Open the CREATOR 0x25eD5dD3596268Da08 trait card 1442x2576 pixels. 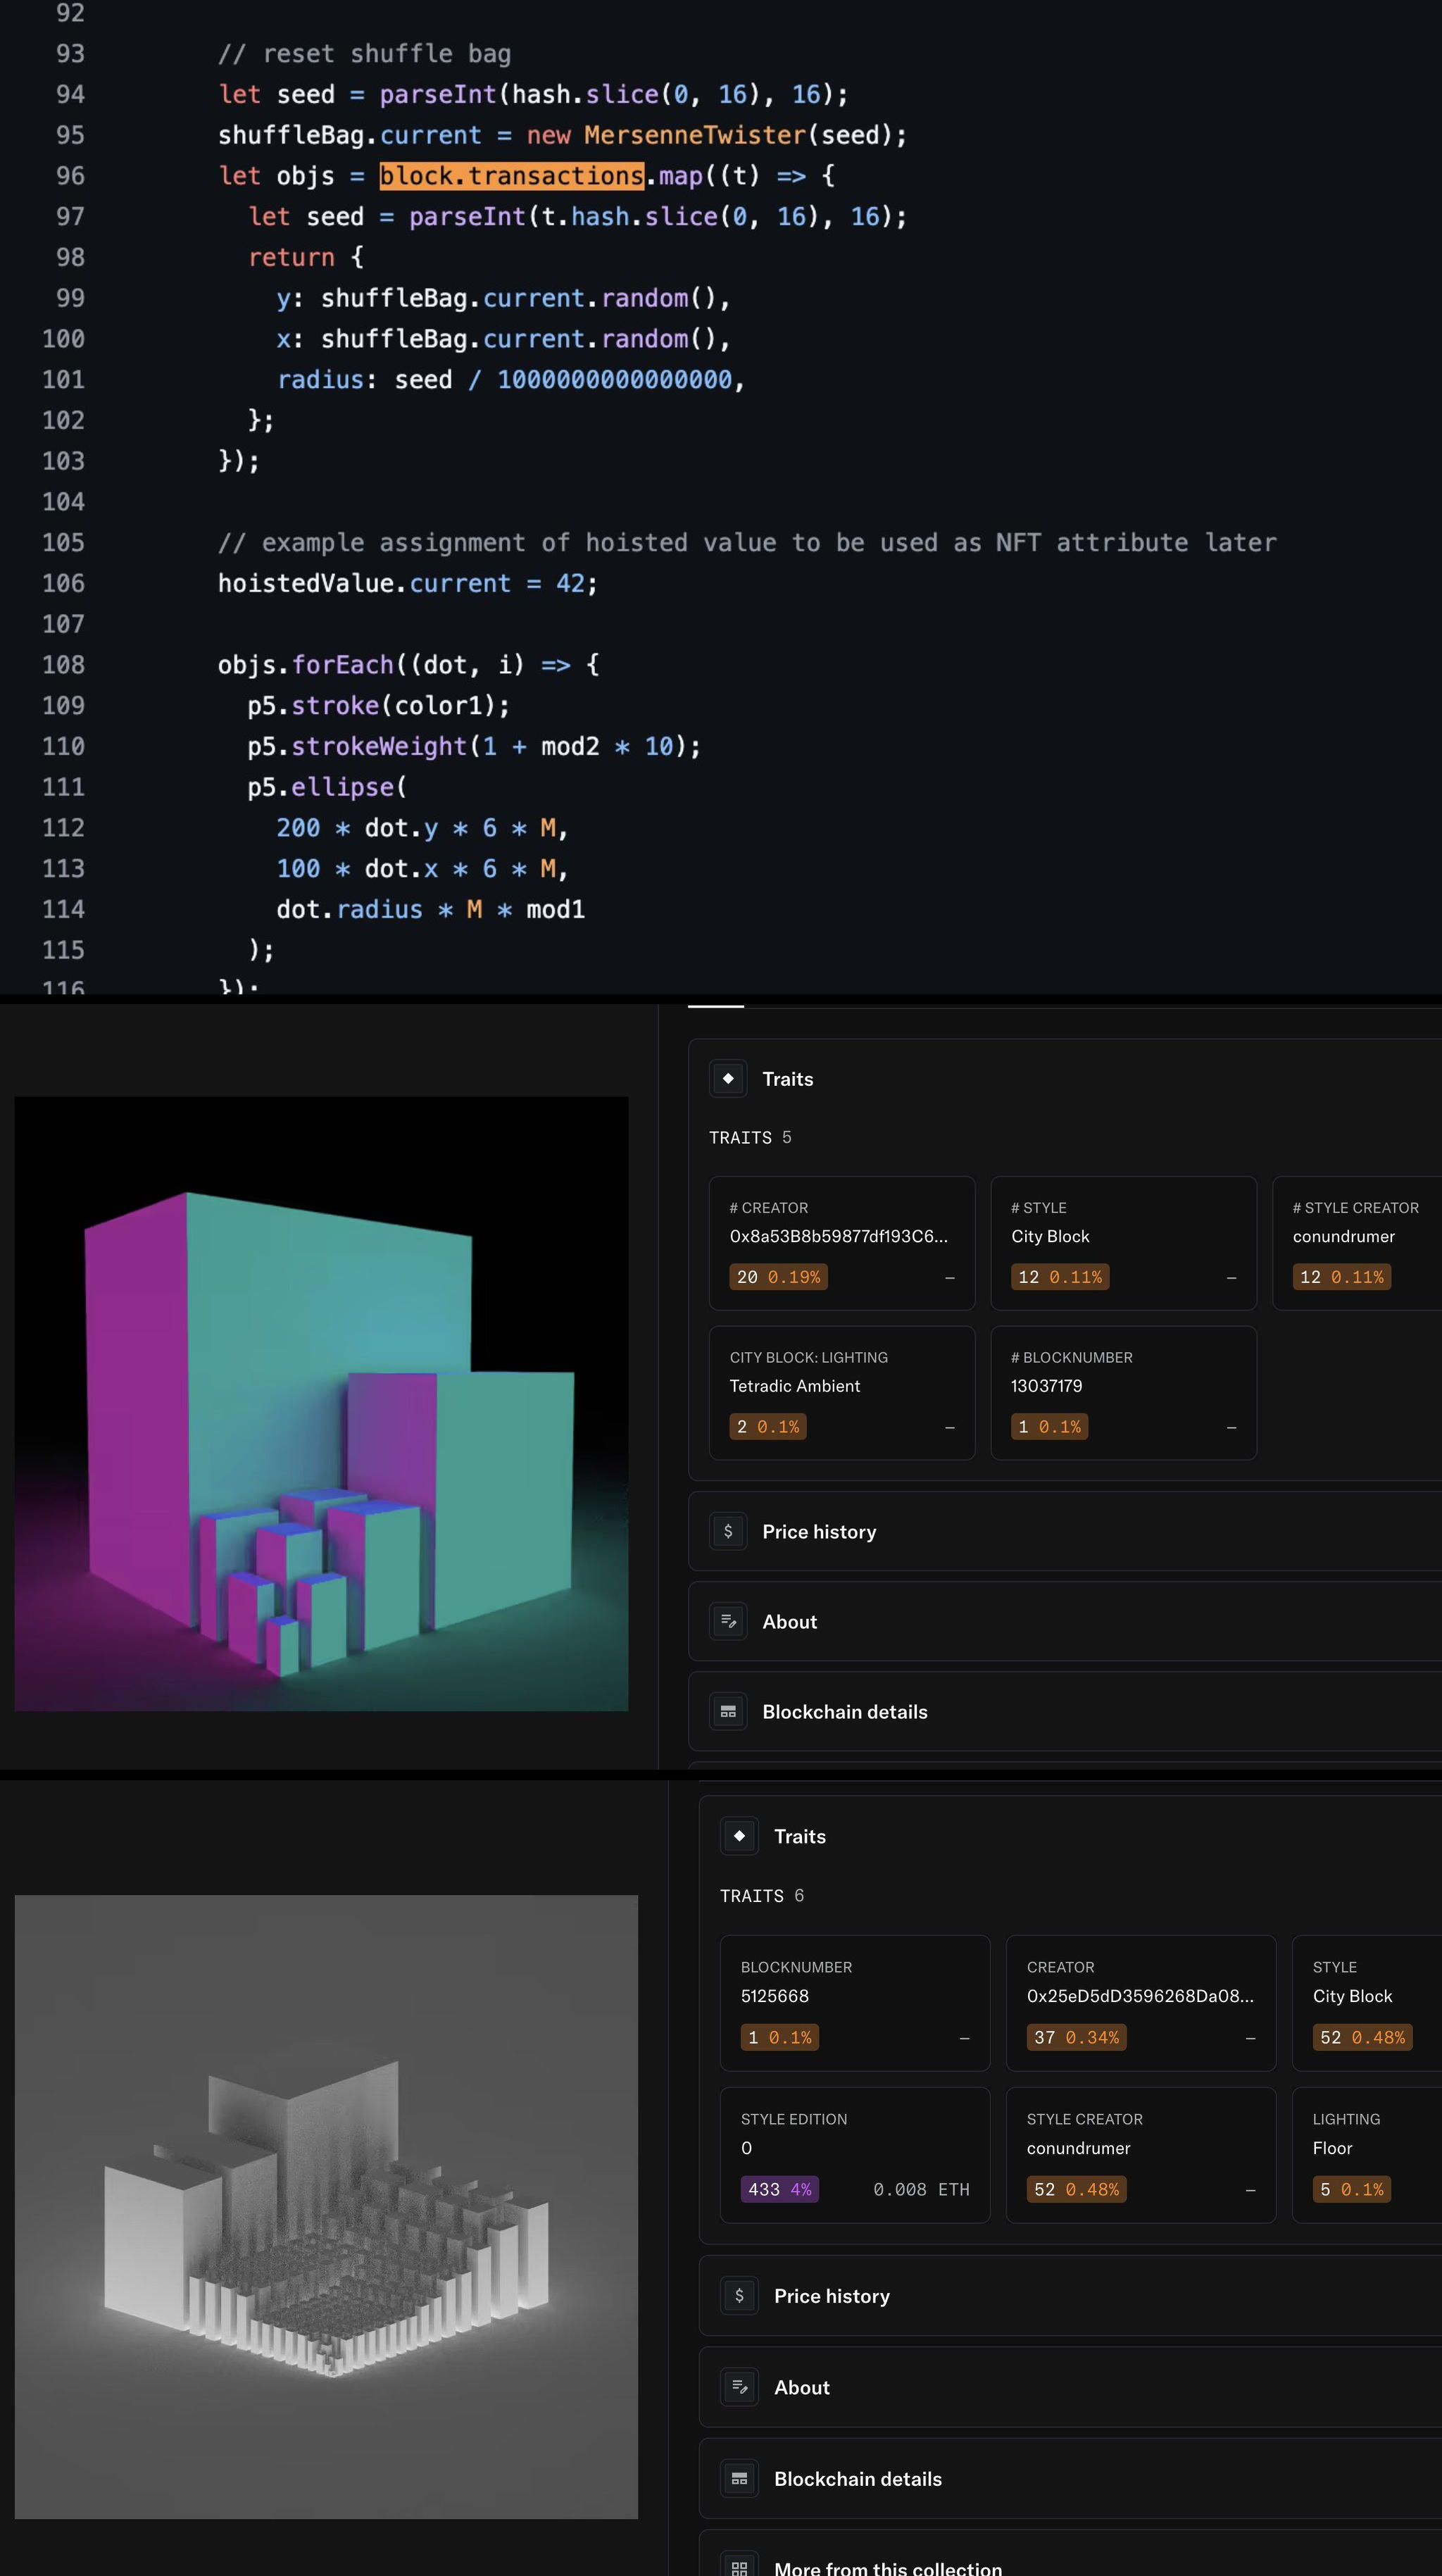pos(1141,2002)
